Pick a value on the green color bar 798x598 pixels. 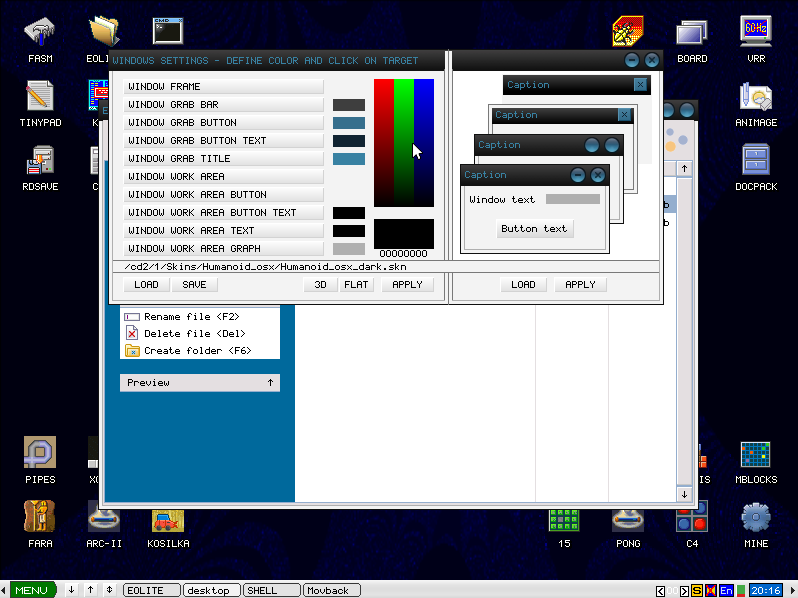click(404, 143)
